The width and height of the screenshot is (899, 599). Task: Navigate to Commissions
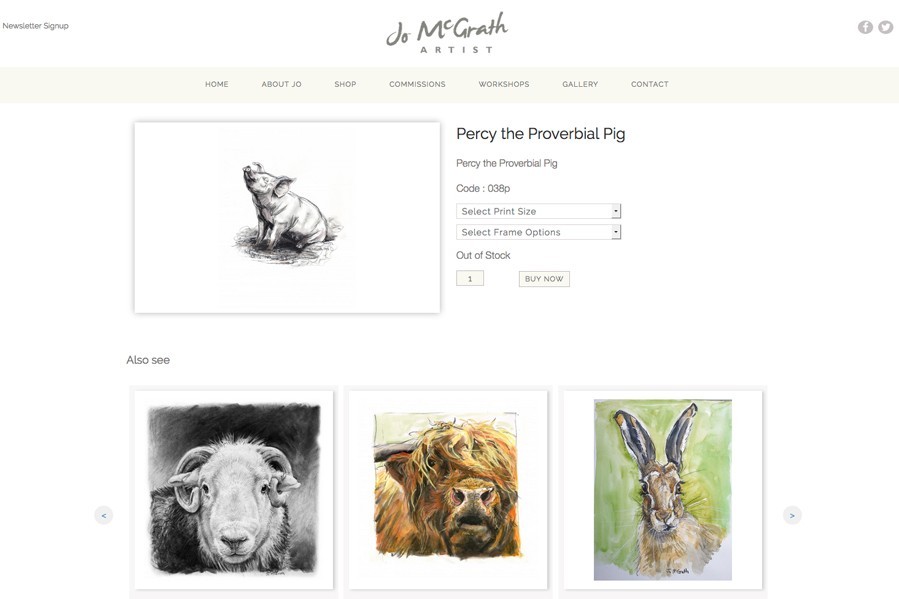(x=417, y=84)
